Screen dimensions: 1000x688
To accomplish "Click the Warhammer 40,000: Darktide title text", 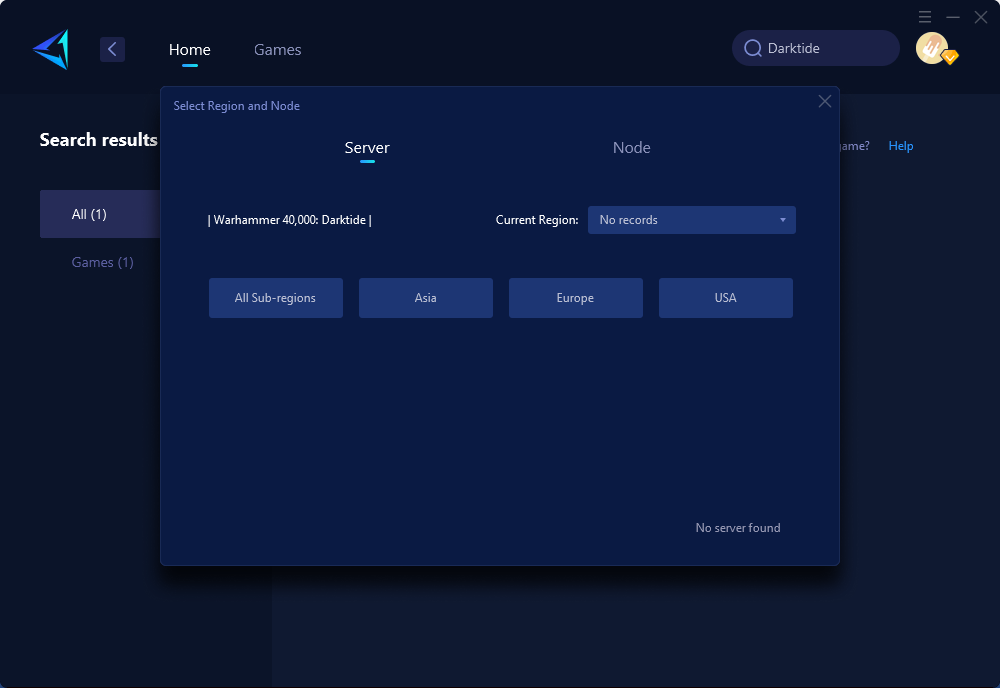I will [x=290, y=220].
